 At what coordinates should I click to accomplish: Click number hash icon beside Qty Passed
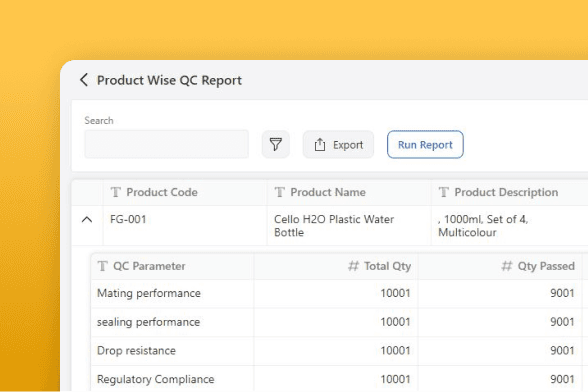507,266
